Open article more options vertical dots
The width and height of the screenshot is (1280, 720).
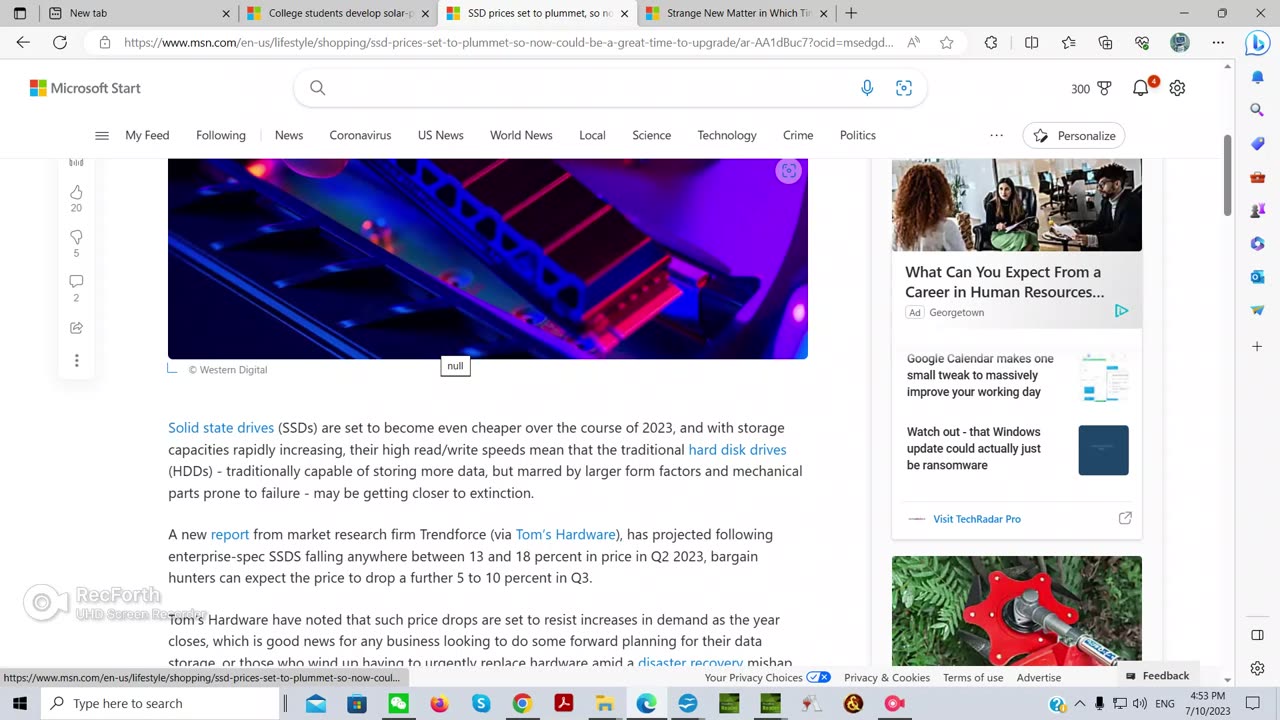coord(76,360)
